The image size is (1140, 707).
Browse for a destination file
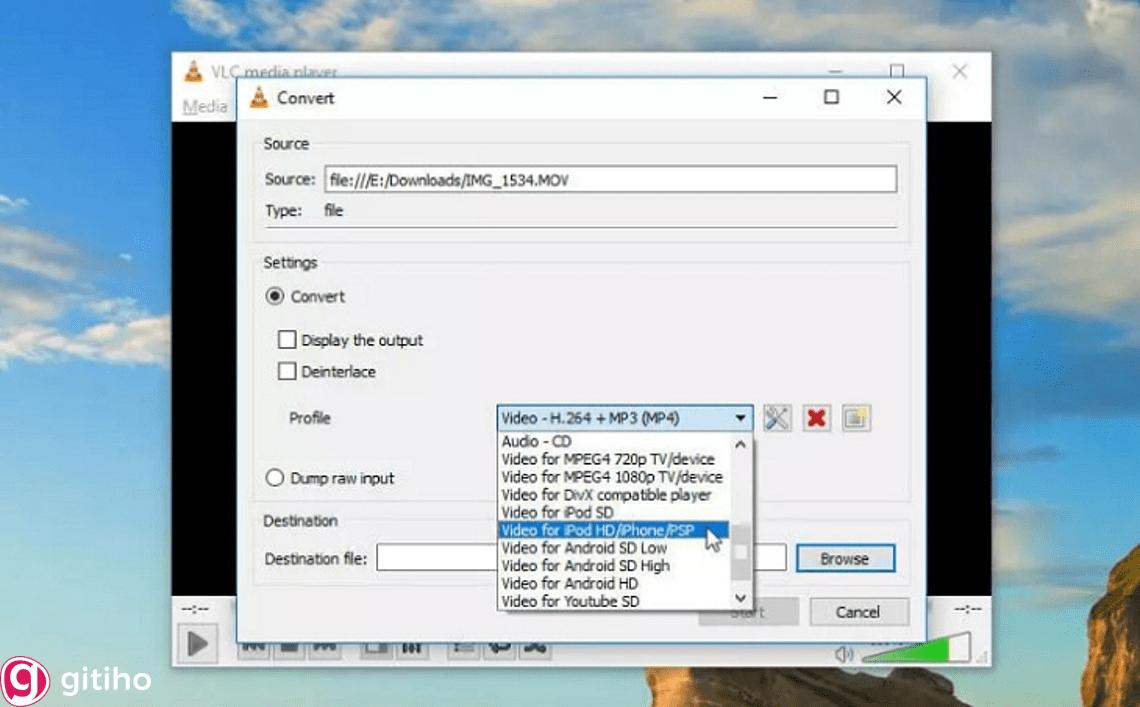845,558
